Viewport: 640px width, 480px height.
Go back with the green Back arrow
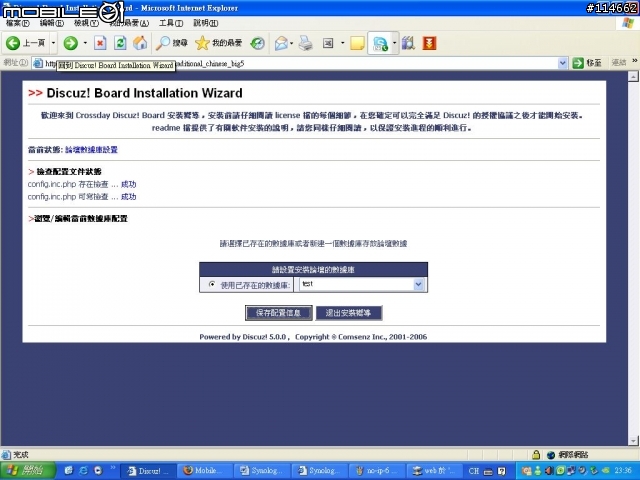[x=25, y=43]
